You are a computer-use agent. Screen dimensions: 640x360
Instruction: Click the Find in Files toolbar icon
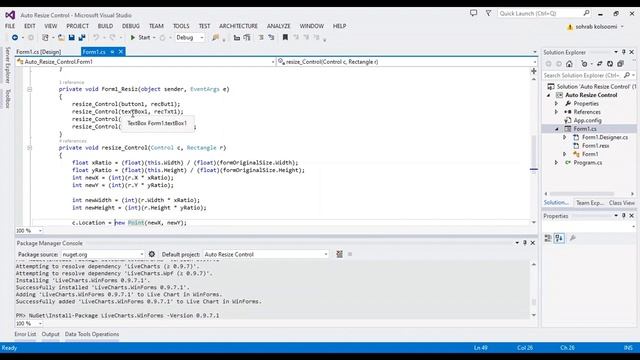click(x=216, y=38)
